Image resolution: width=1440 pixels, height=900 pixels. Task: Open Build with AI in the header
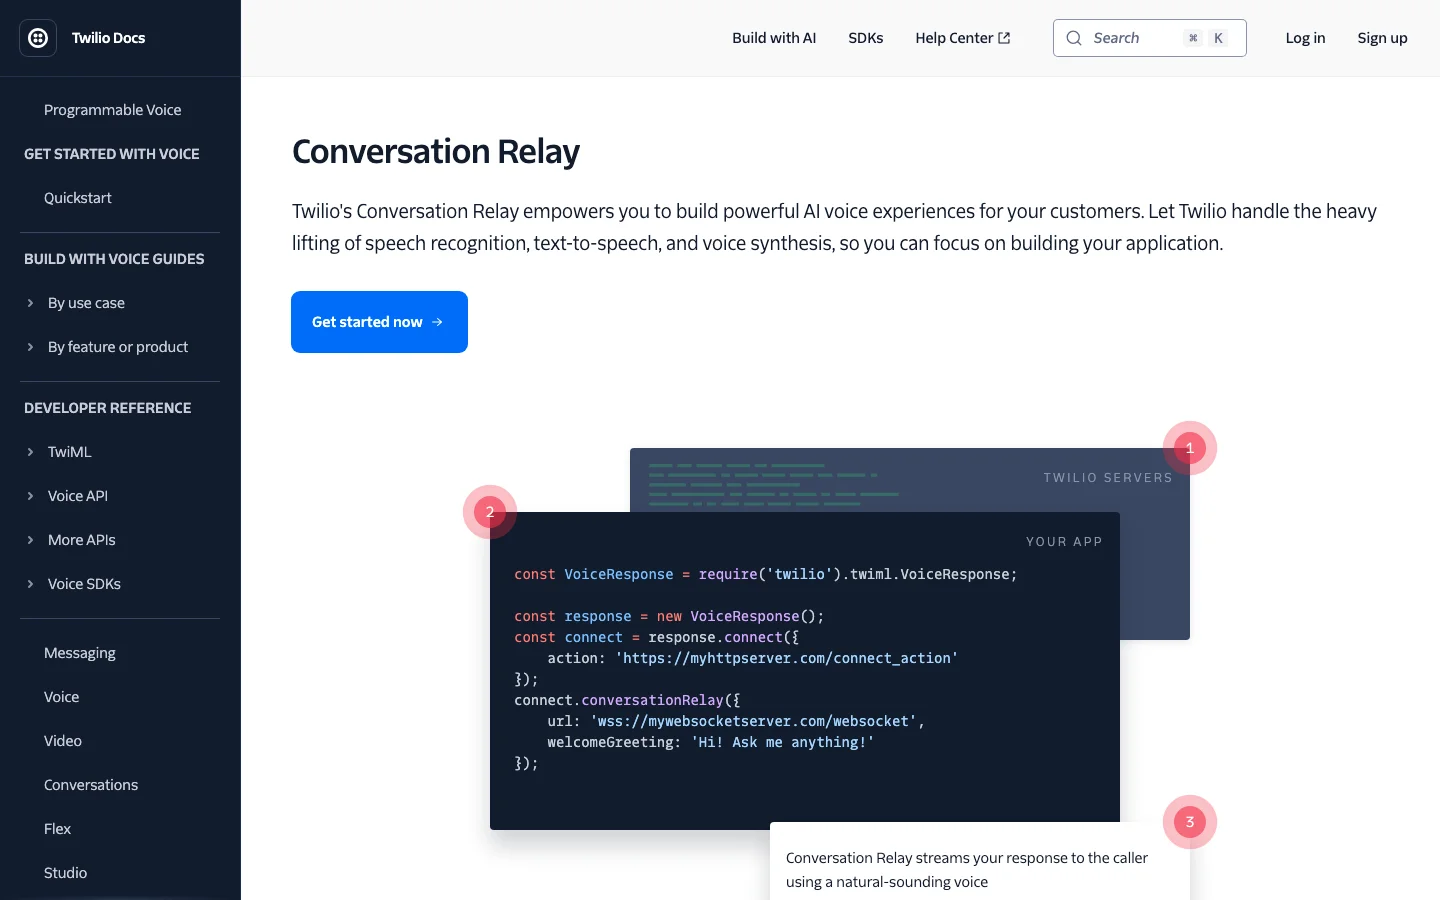(774, 38)
